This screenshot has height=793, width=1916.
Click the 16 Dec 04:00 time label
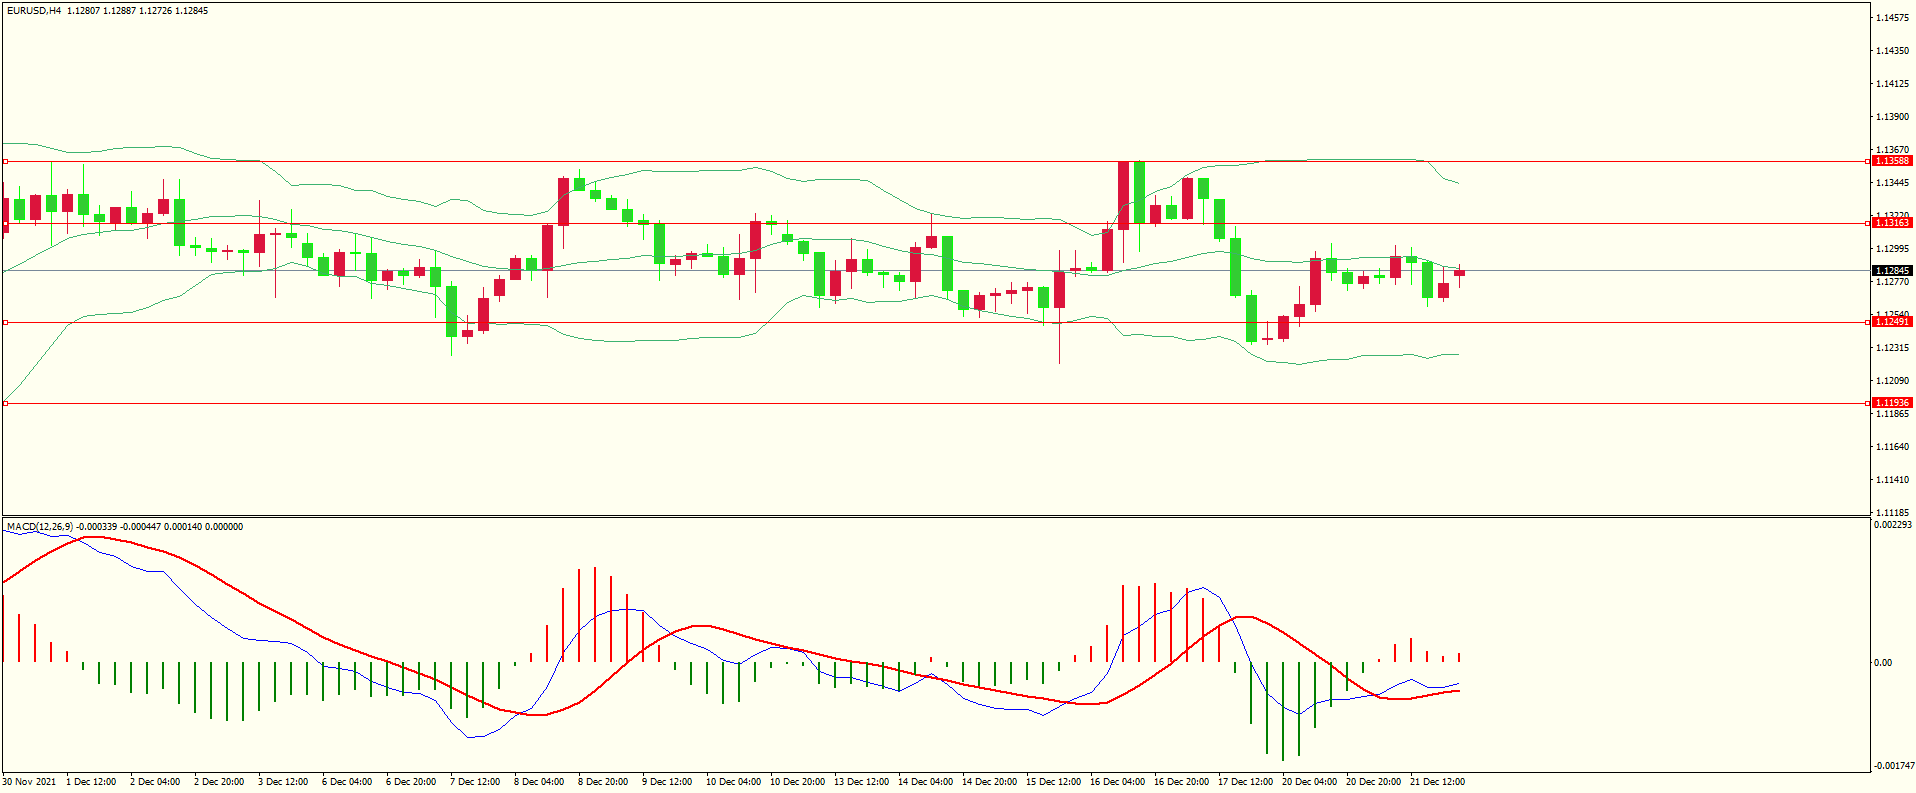[1117, 782]
